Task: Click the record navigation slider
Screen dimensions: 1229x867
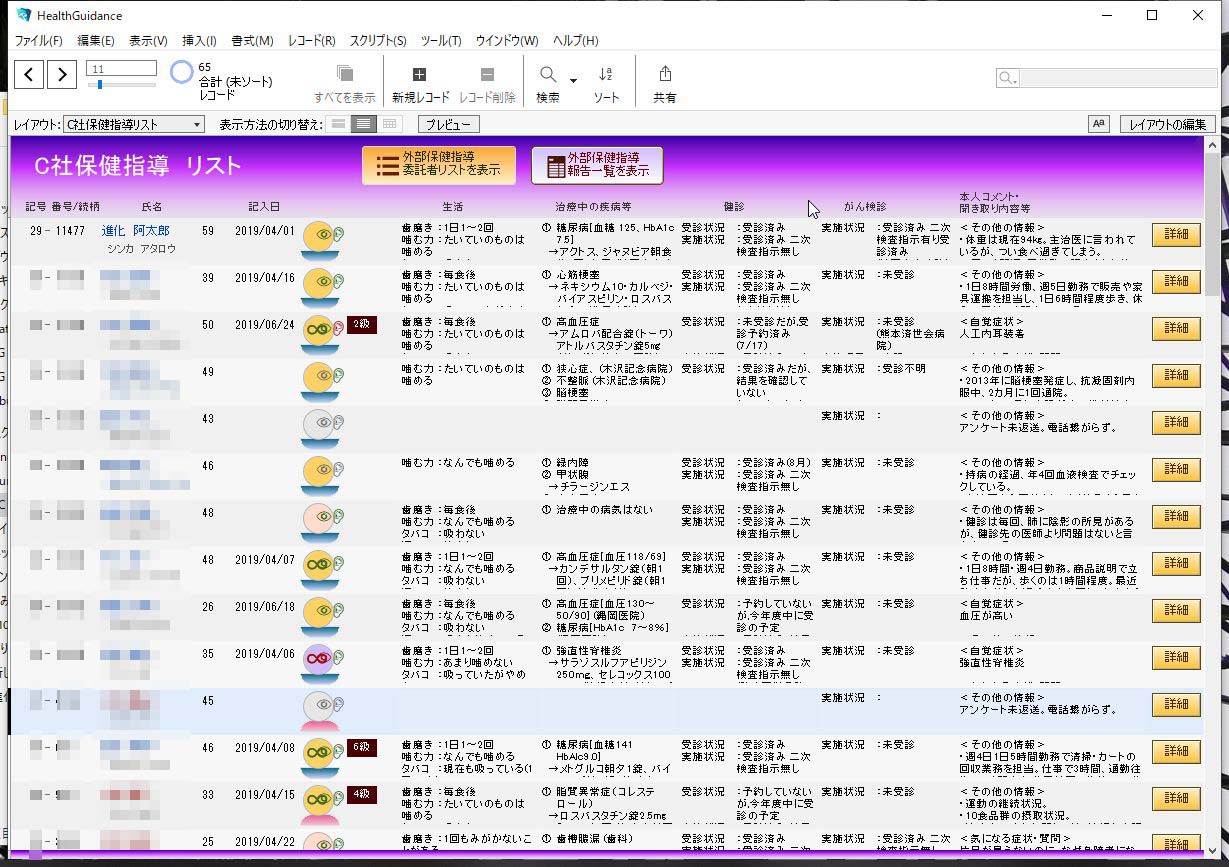Action: pos(121,85)
